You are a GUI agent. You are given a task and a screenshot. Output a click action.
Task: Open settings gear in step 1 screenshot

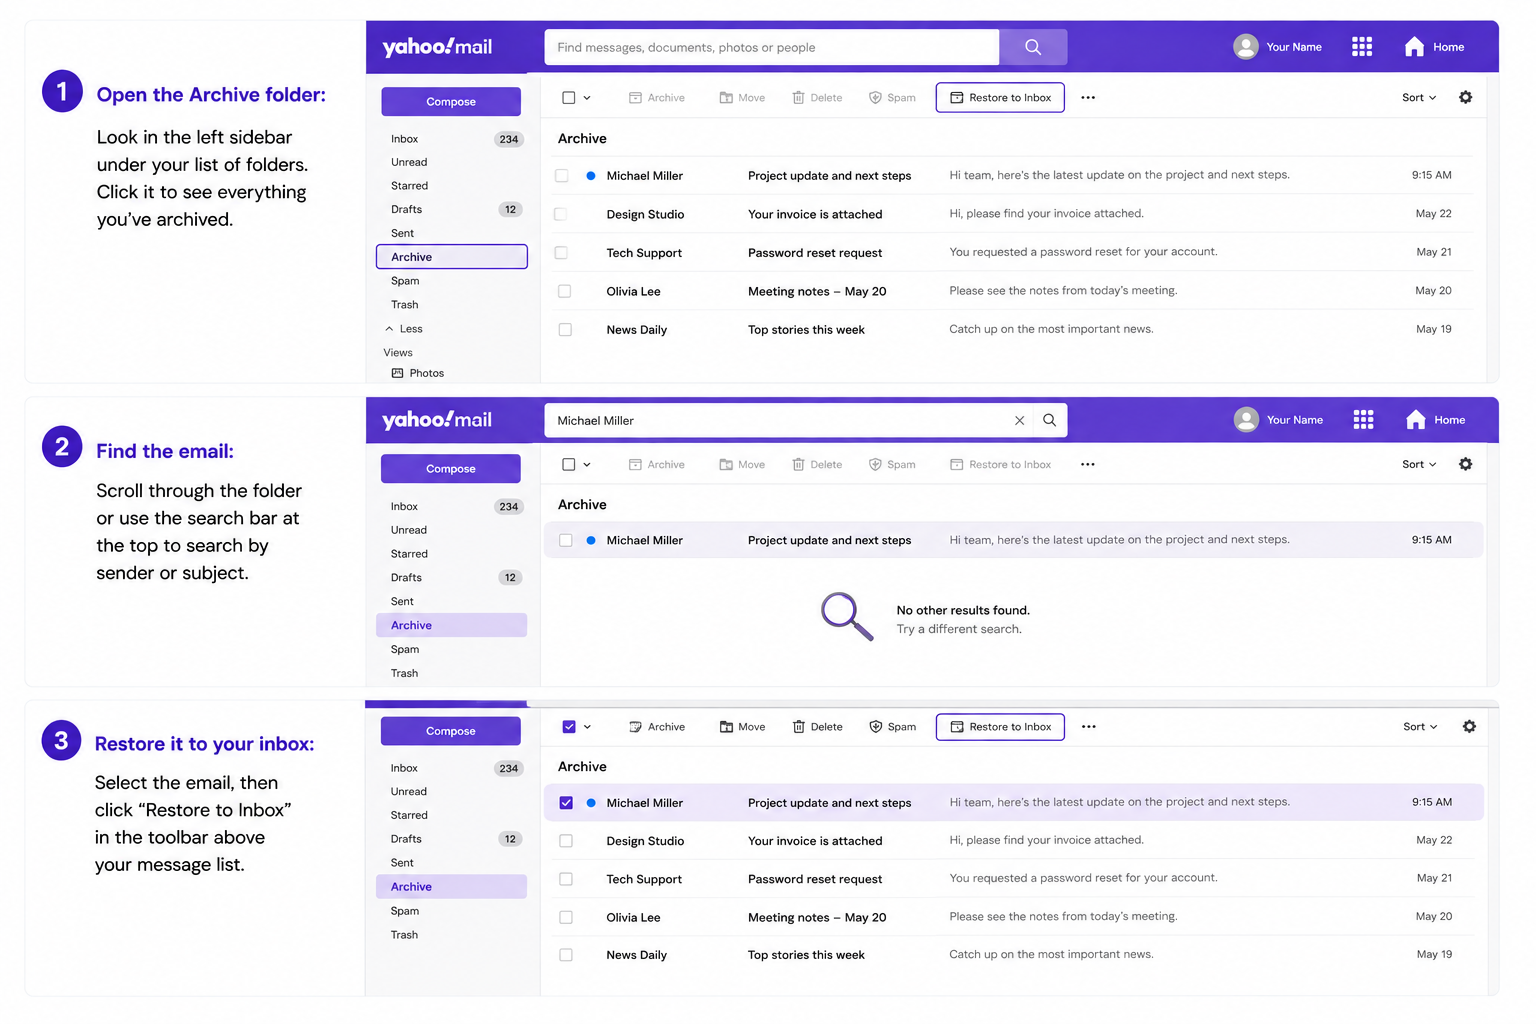(x=1466, y=97)
